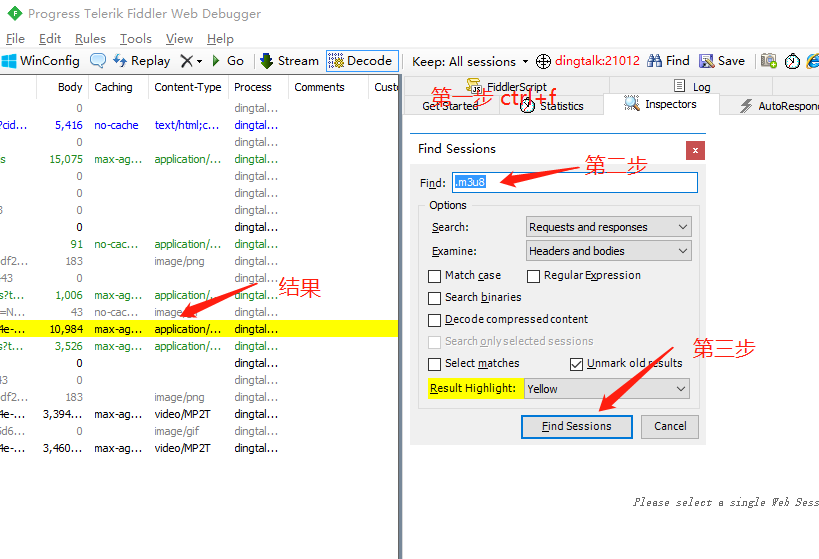This screenshot has width=819, height=559.
Task: Select the session with body 91
Action: 198,244
